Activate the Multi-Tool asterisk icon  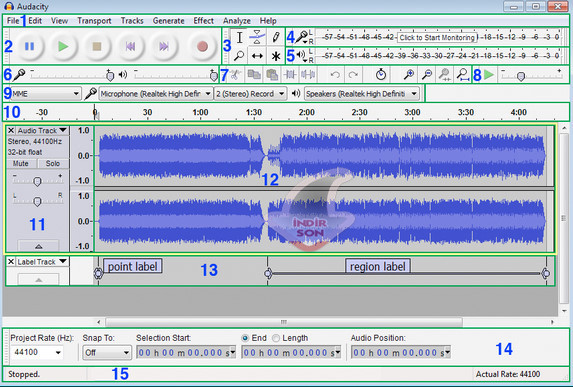click(276, 56)
